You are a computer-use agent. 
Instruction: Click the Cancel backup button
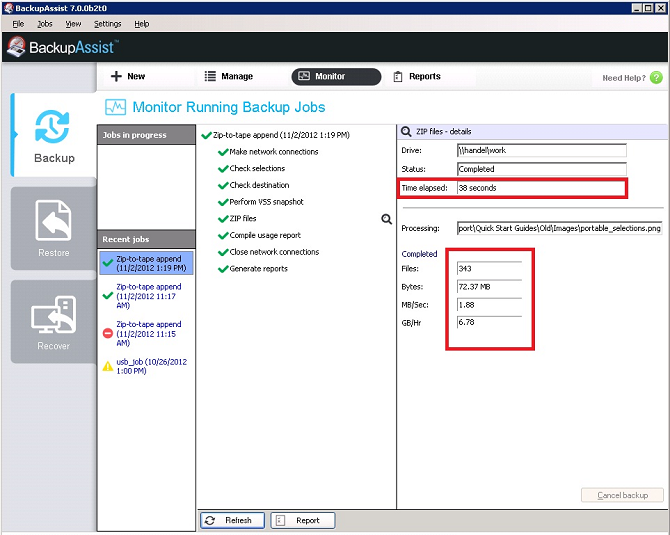622,495
